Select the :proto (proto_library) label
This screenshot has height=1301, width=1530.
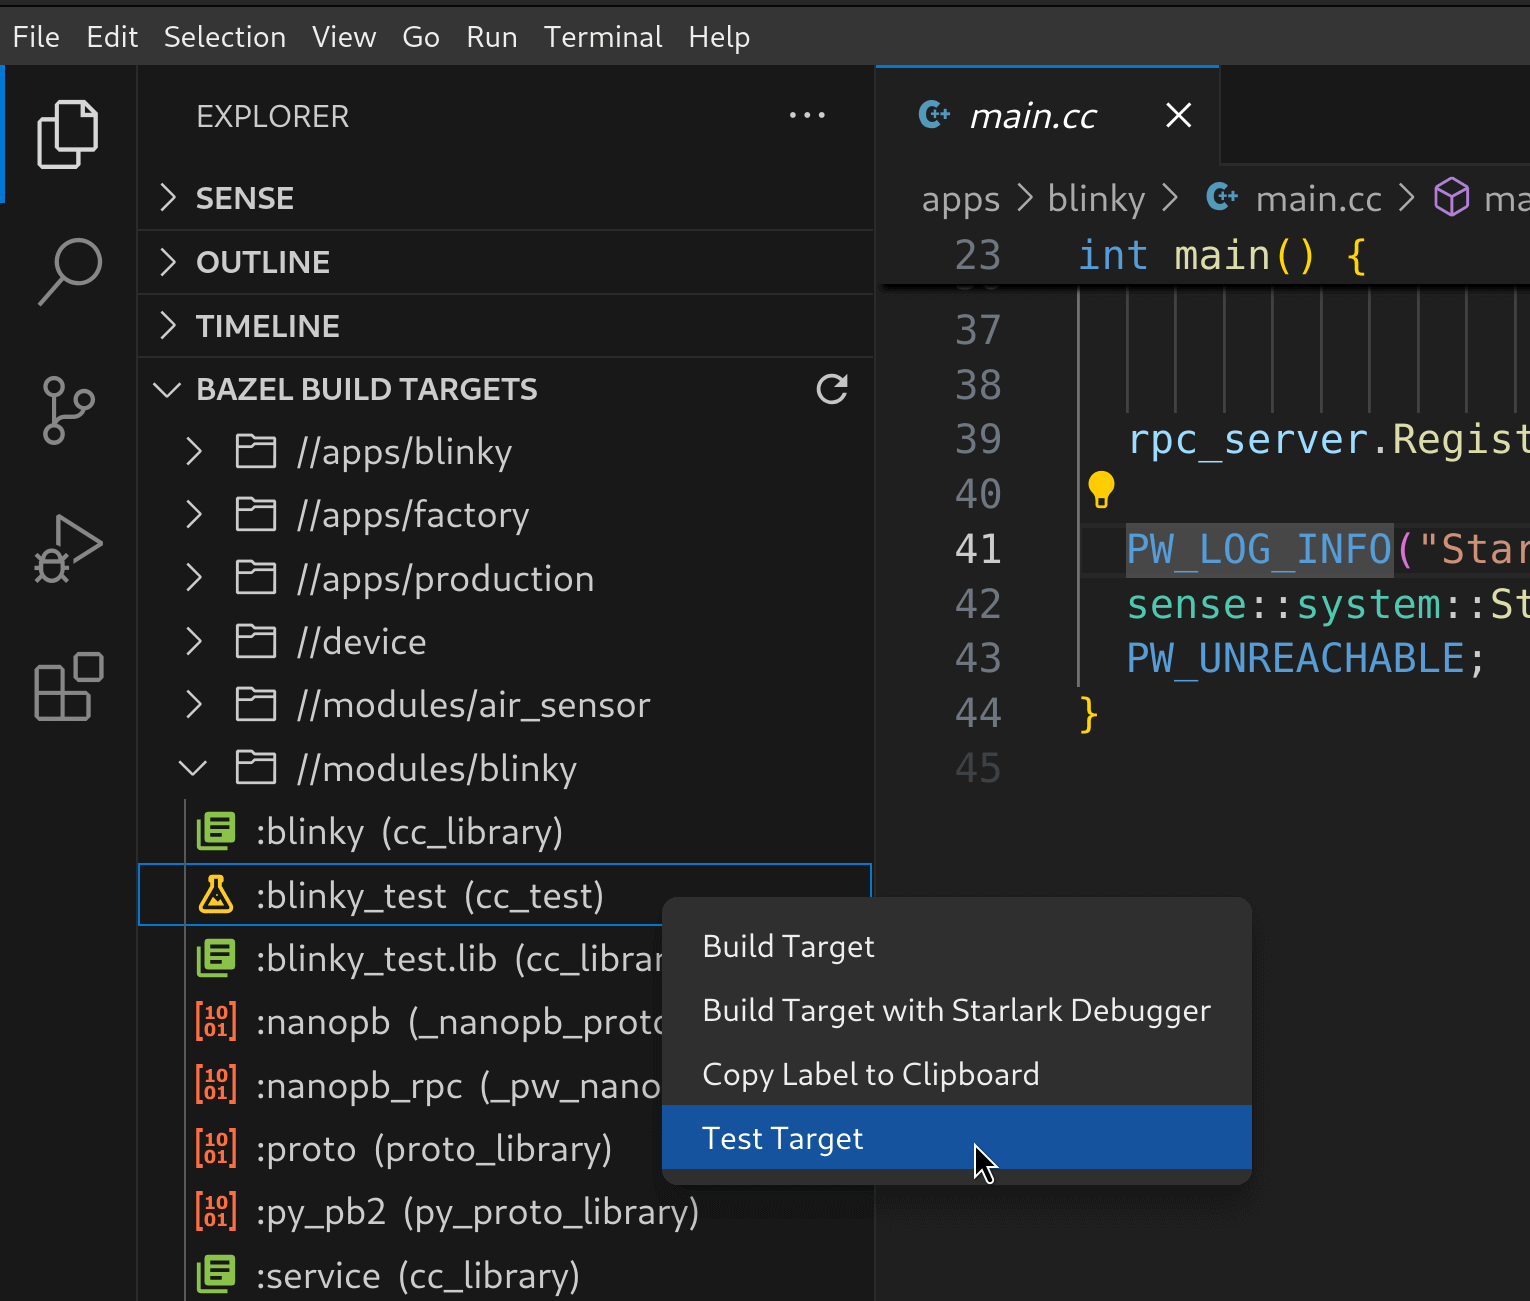tap(434, 1149)
